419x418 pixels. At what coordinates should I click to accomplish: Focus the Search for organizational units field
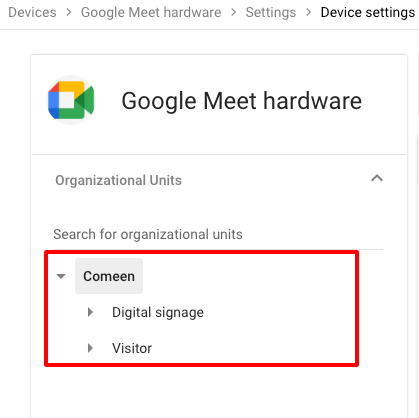coord(218,234)
